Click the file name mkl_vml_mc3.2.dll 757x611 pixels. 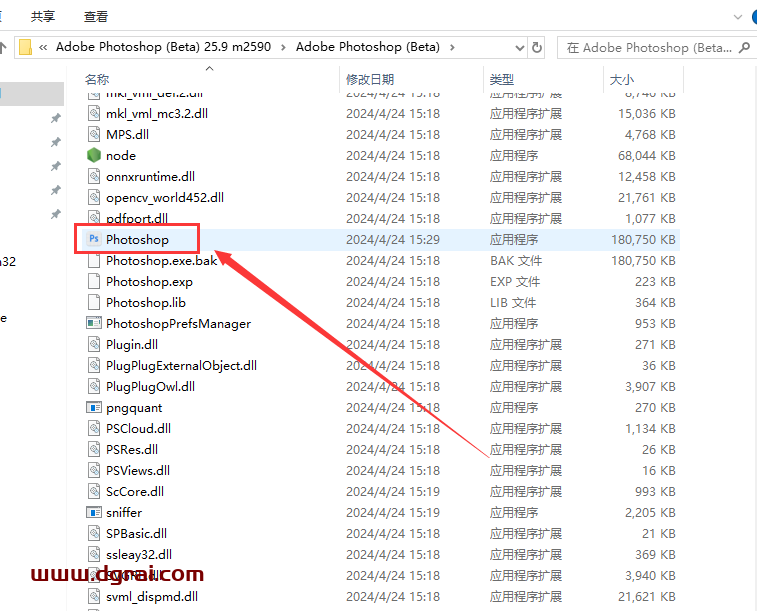pos(157,113)
